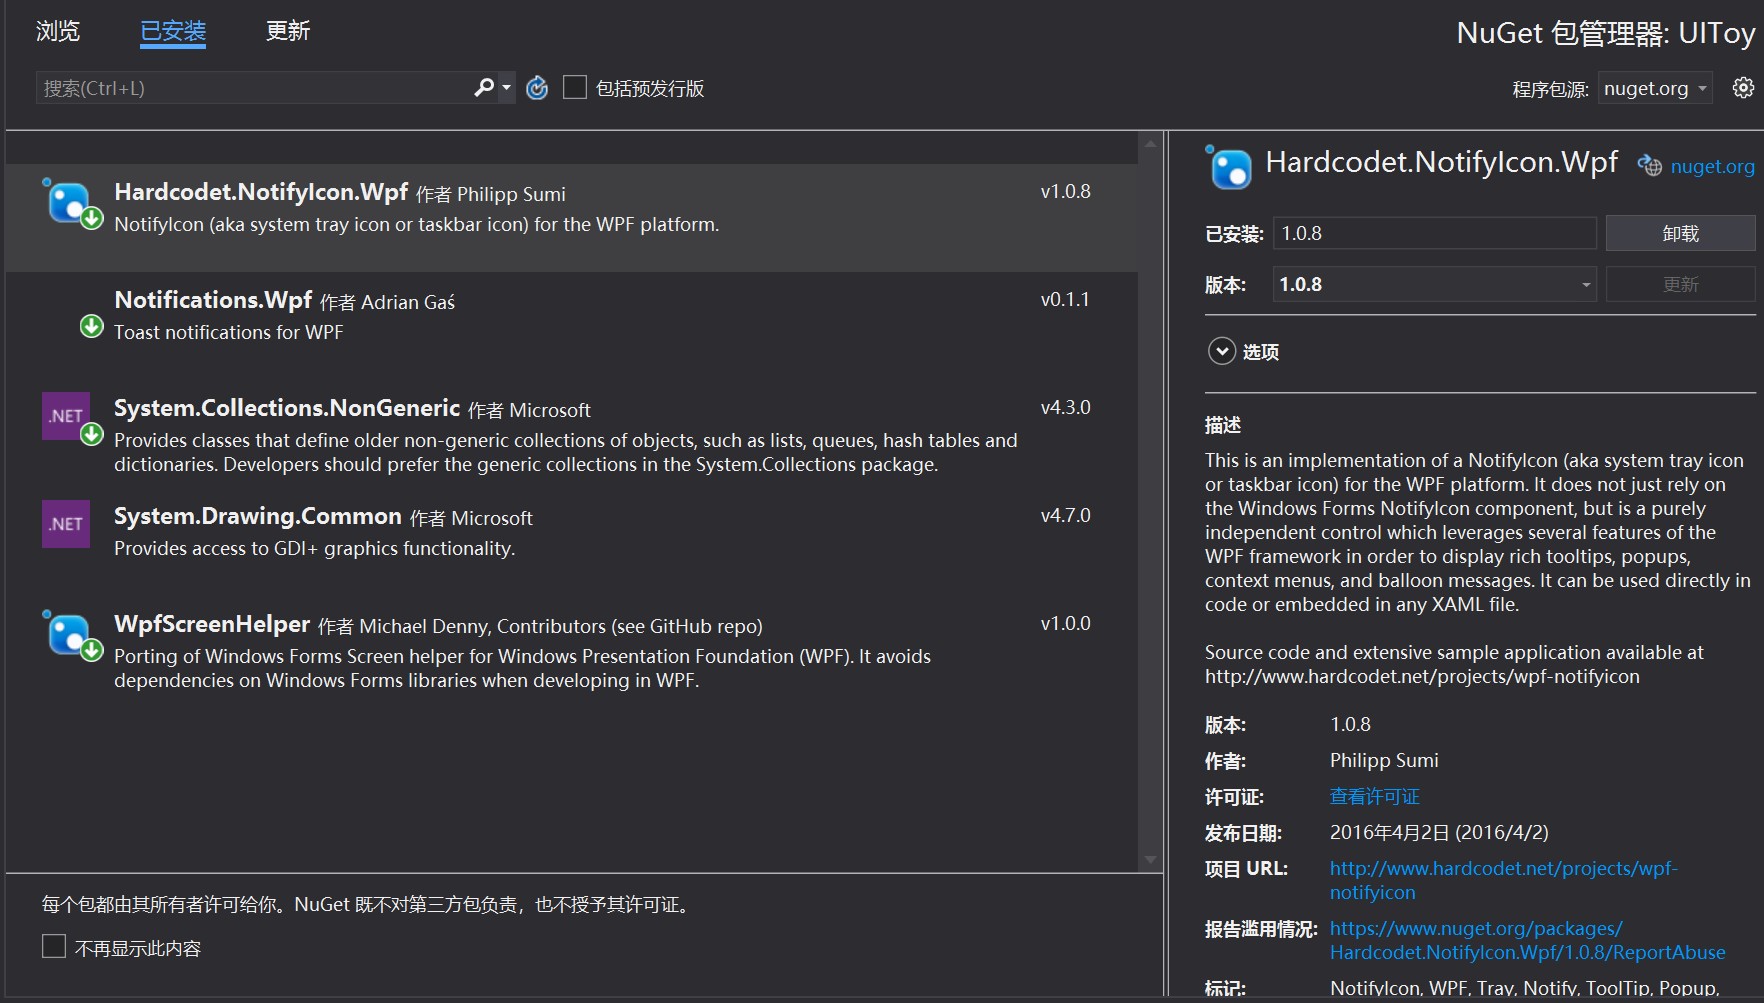Click the refresh package list icon
The width and height of the screenshot is (1764, 1003).
click(x=537, y=88)
